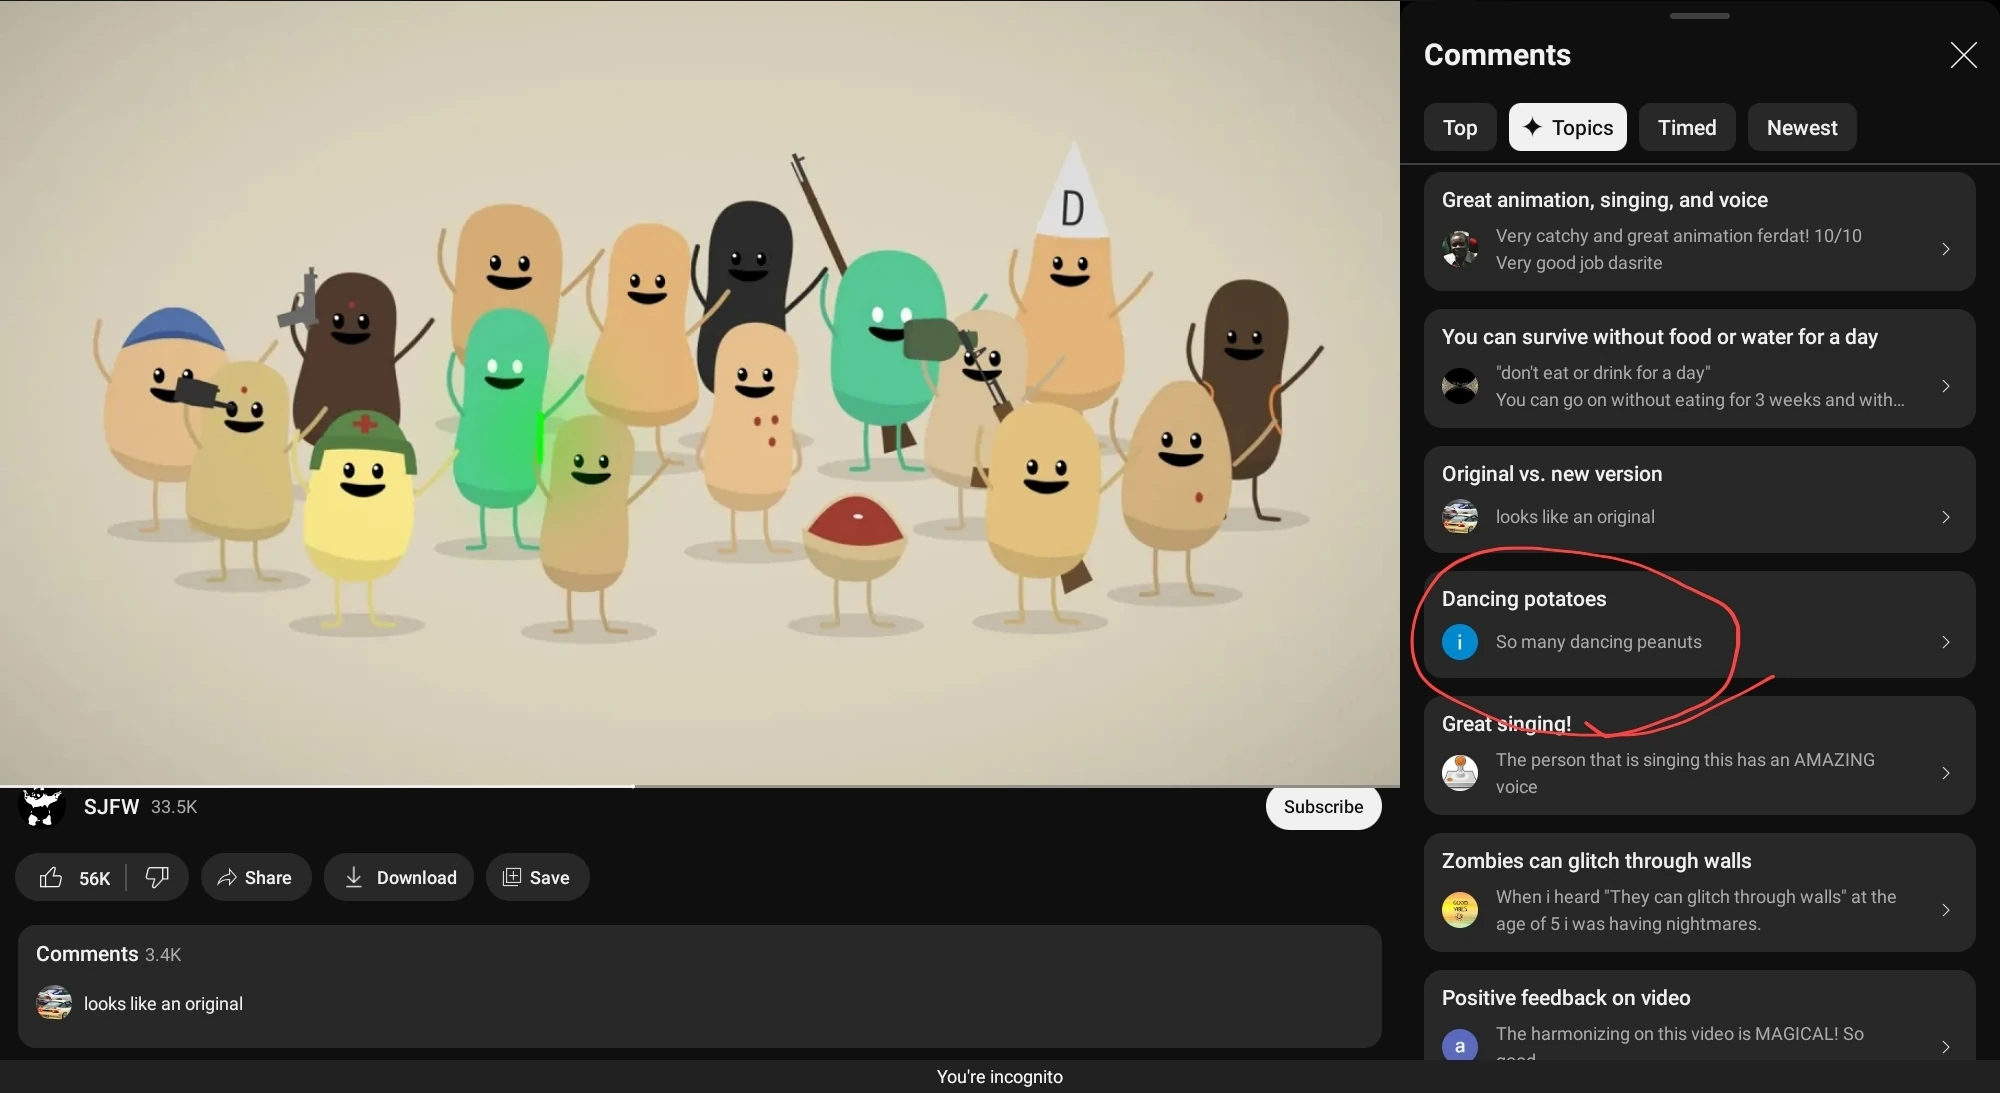Image resolution: width=2000 pixels, height=1093 pixels.
Task: Click the Download video button
Action: pos(399,878)
